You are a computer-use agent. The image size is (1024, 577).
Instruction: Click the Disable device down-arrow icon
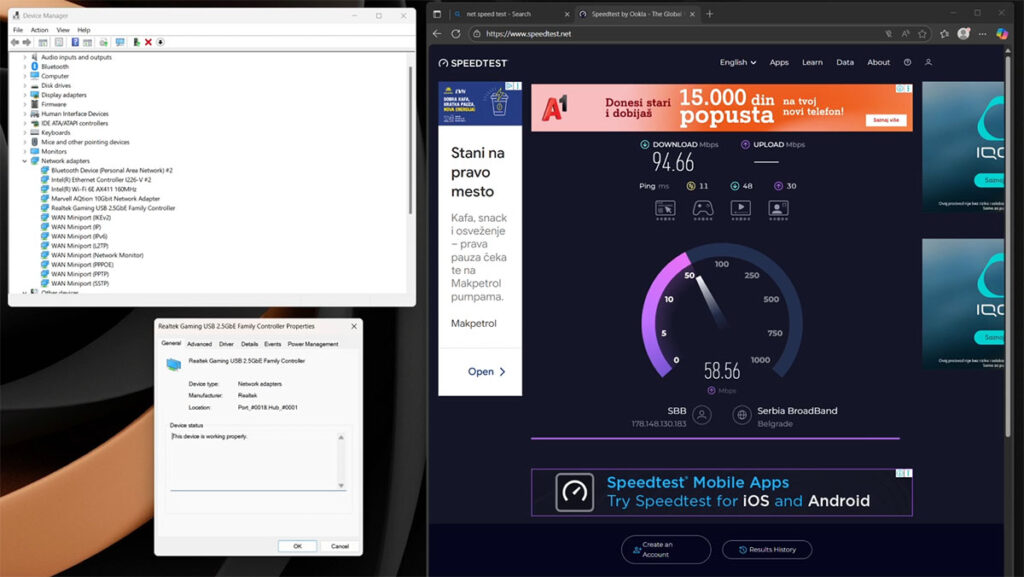(160, 42)
